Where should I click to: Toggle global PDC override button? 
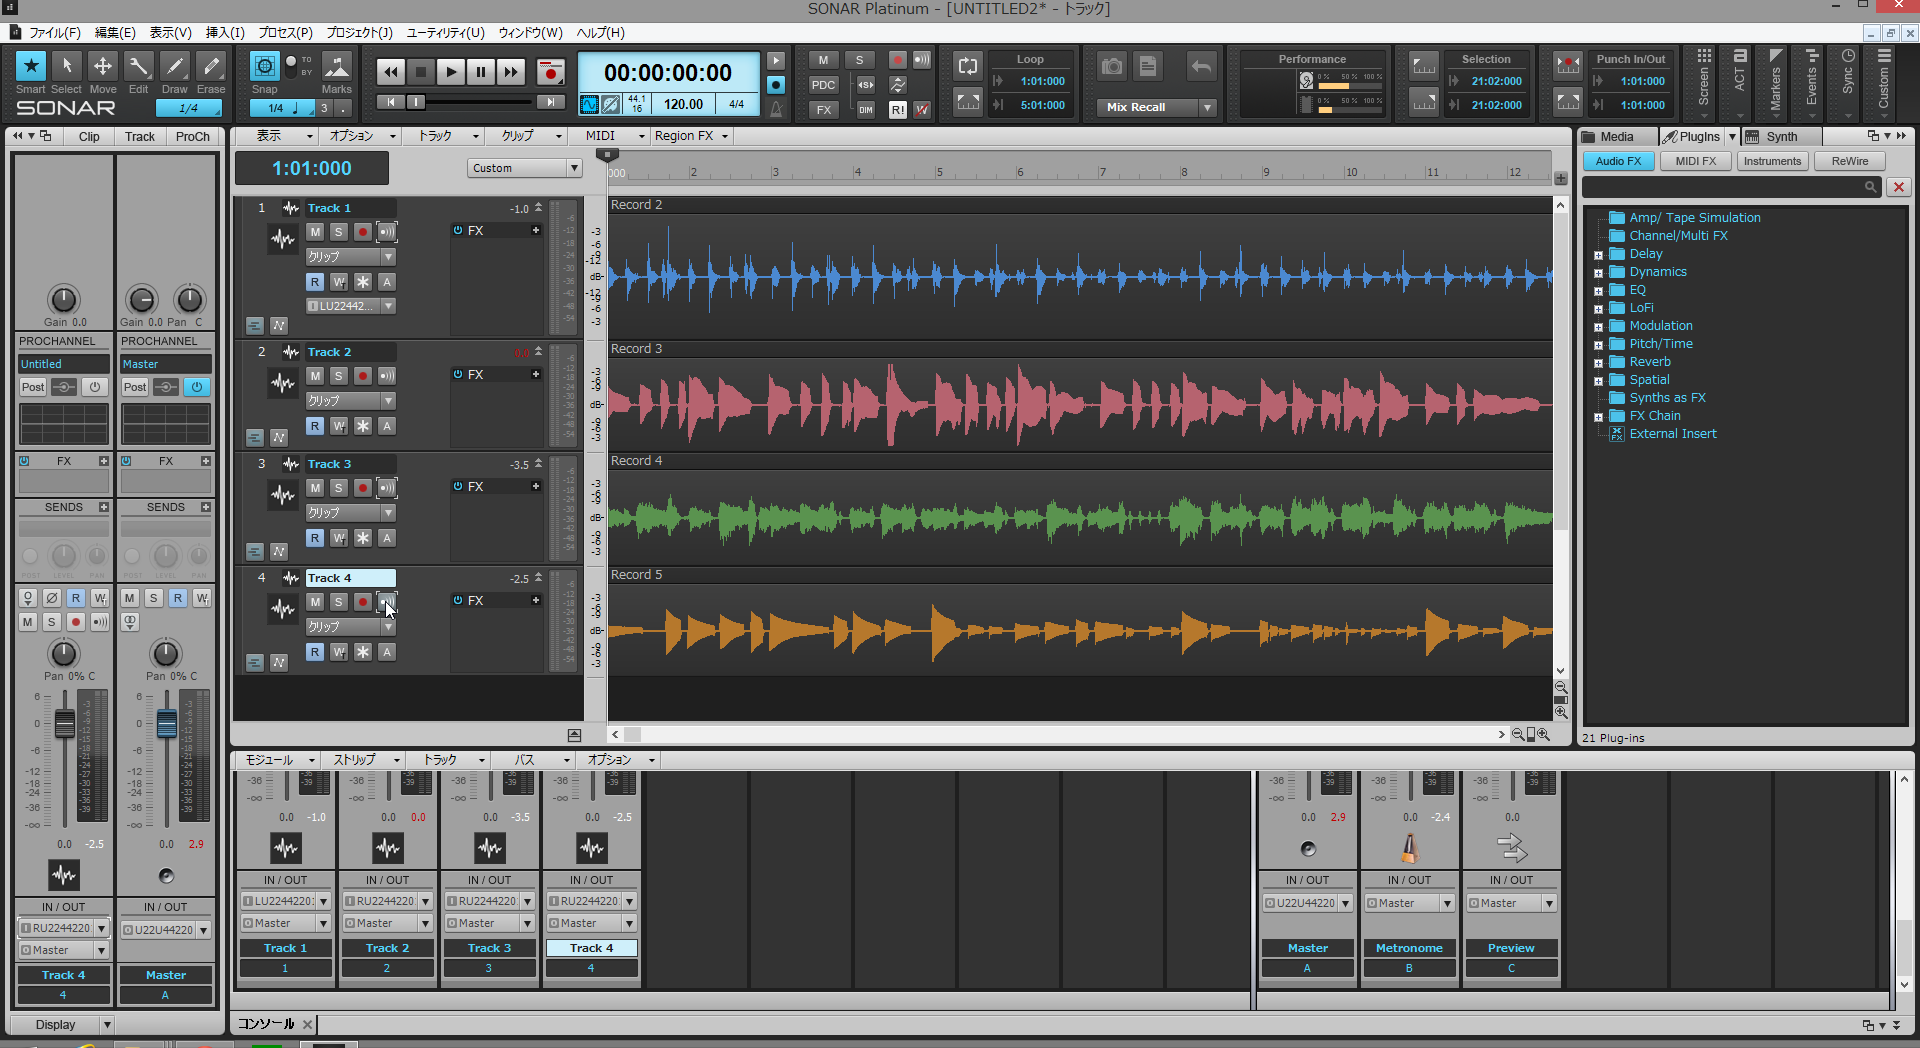pyautogui.click(x=823, y=85)
